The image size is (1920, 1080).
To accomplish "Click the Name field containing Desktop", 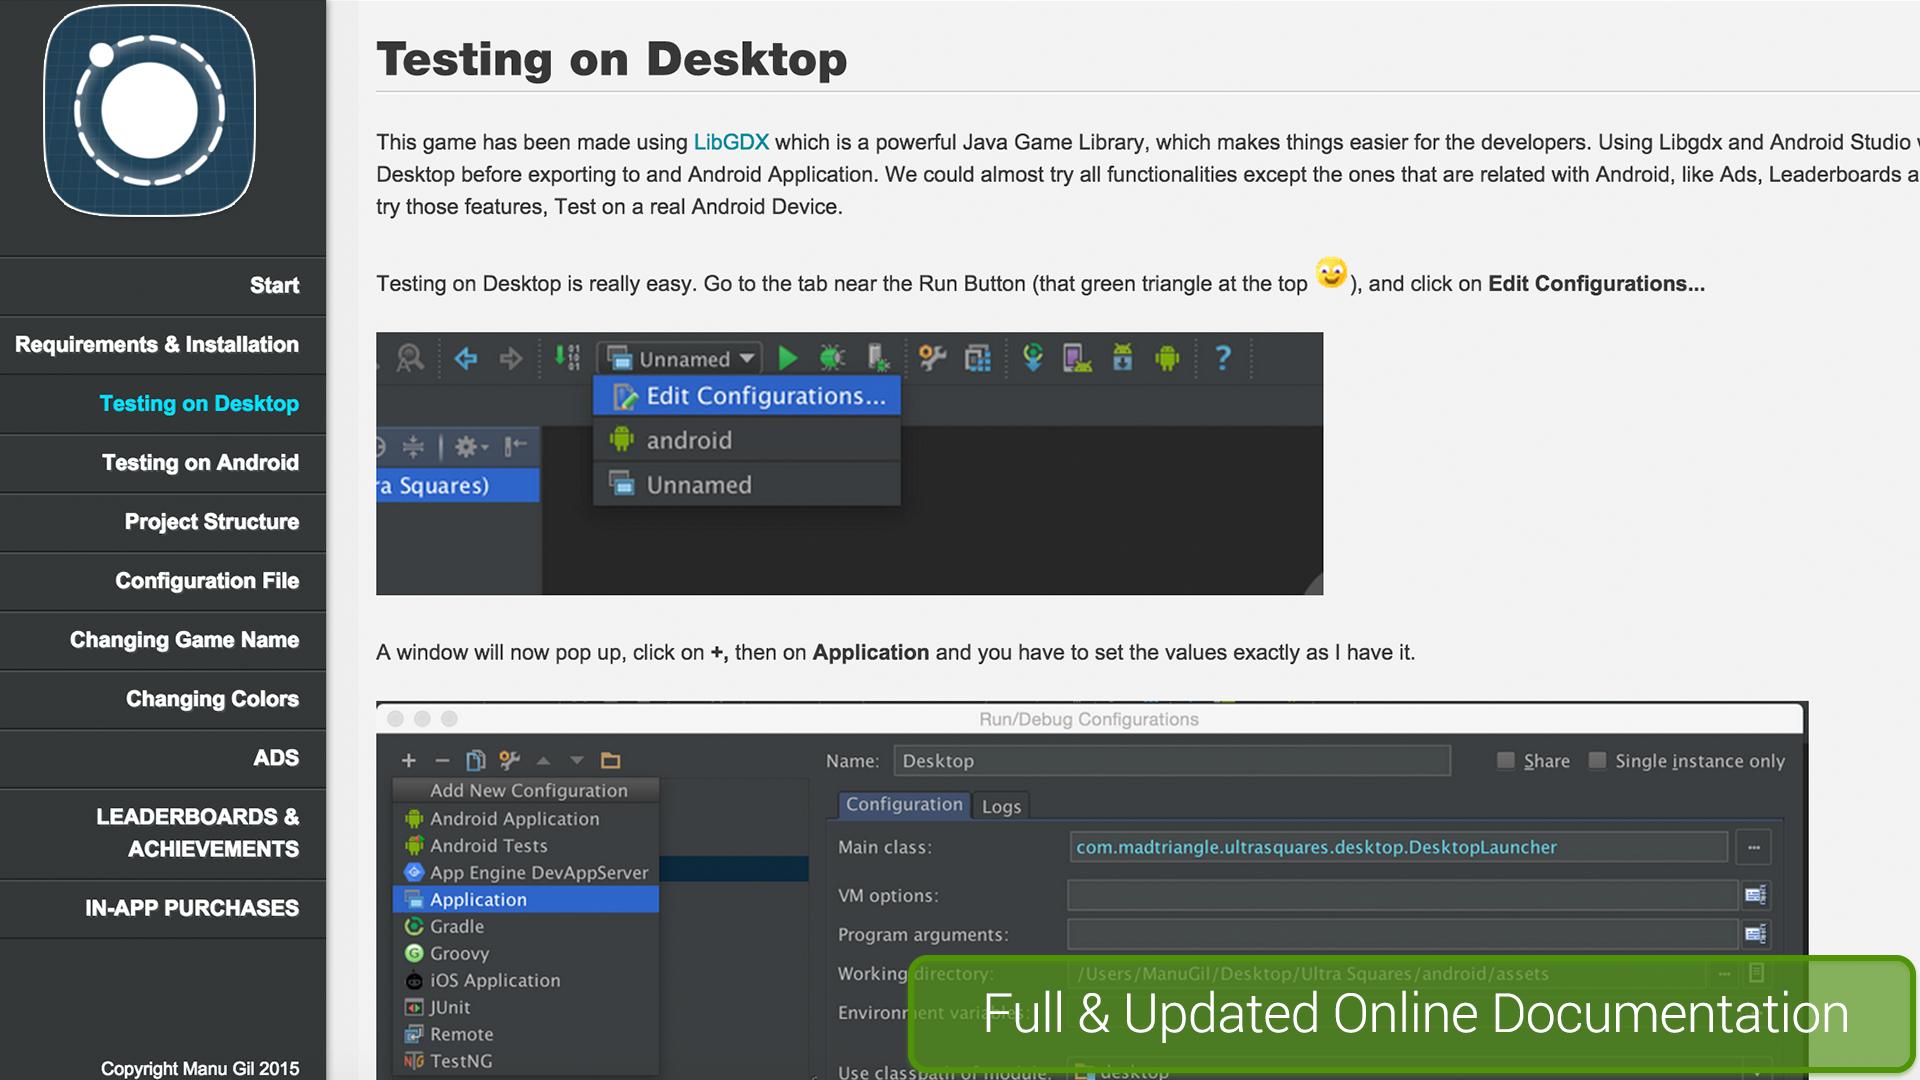I will click(1172, 761).
